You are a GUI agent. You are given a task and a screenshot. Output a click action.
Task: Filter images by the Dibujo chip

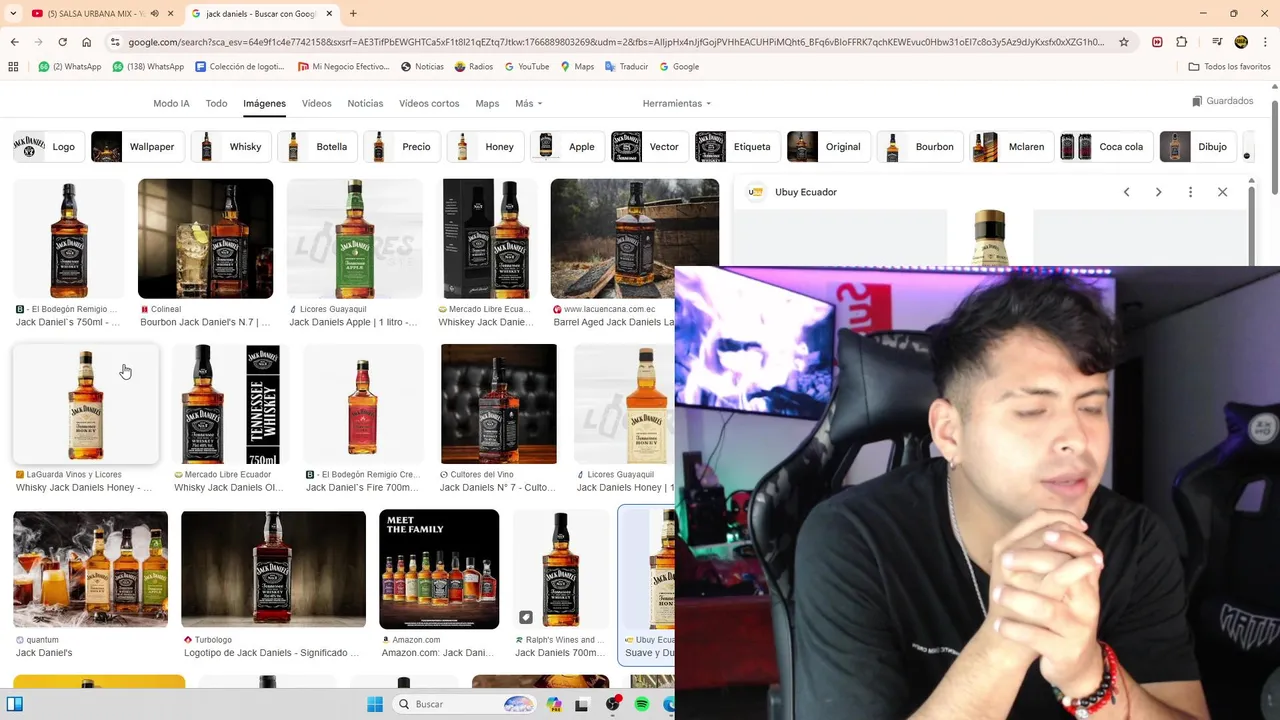tap(1197, 147)
